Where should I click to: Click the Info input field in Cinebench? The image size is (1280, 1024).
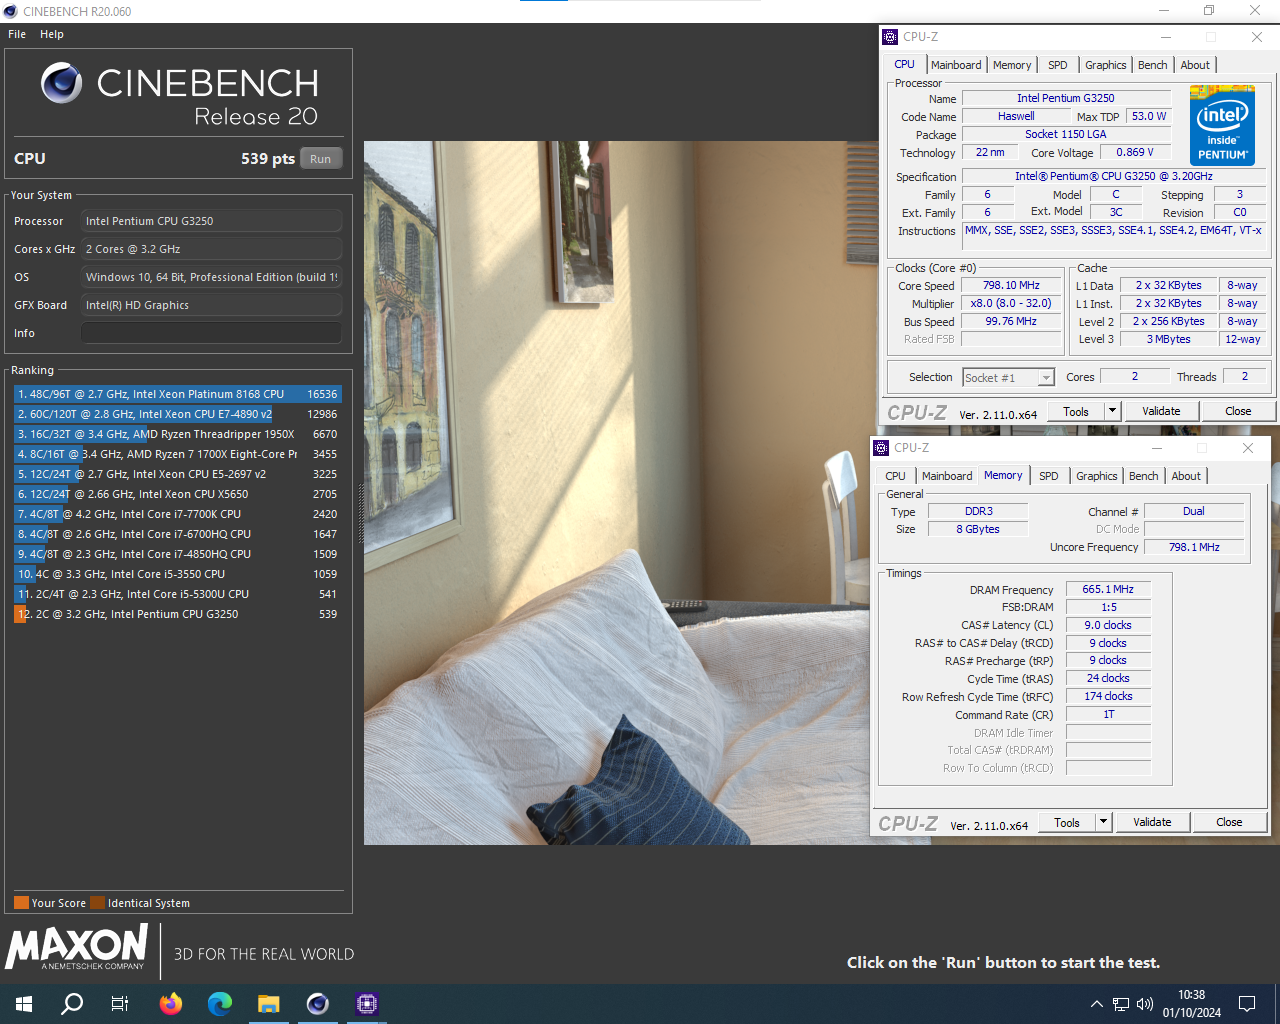coord(211,333)
